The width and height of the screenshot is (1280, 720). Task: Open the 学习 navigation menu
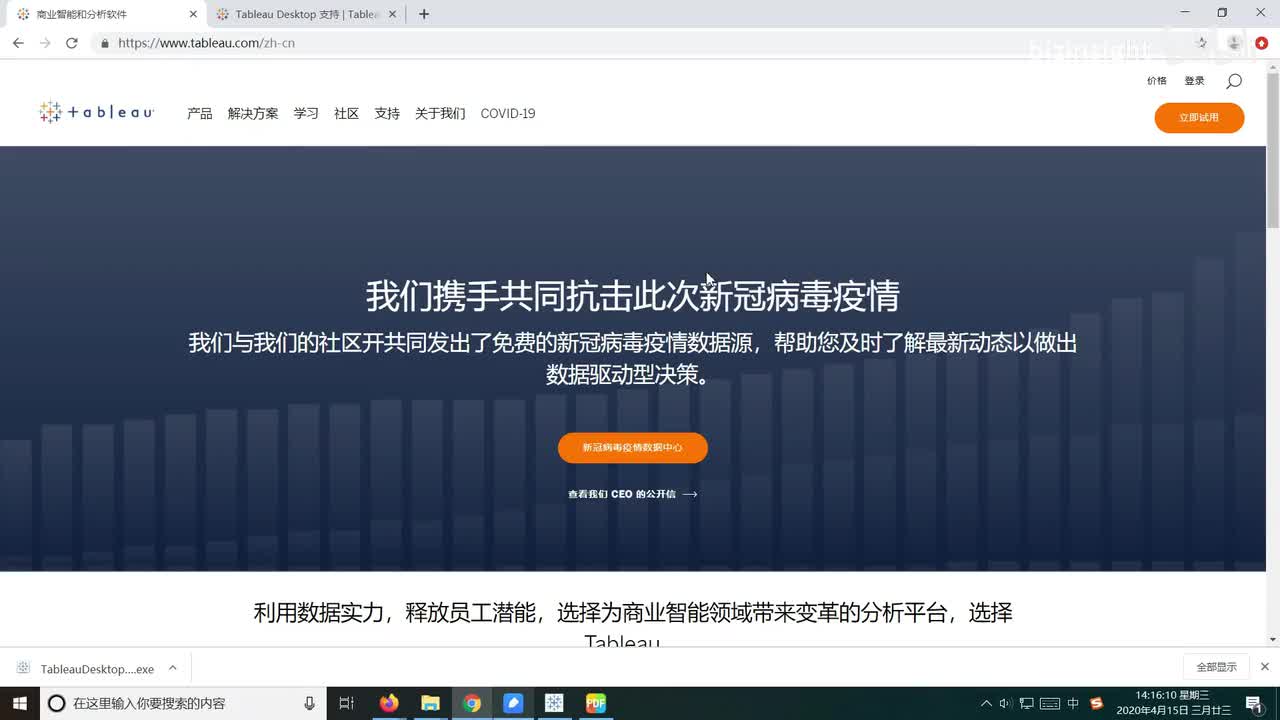[306, 114]
